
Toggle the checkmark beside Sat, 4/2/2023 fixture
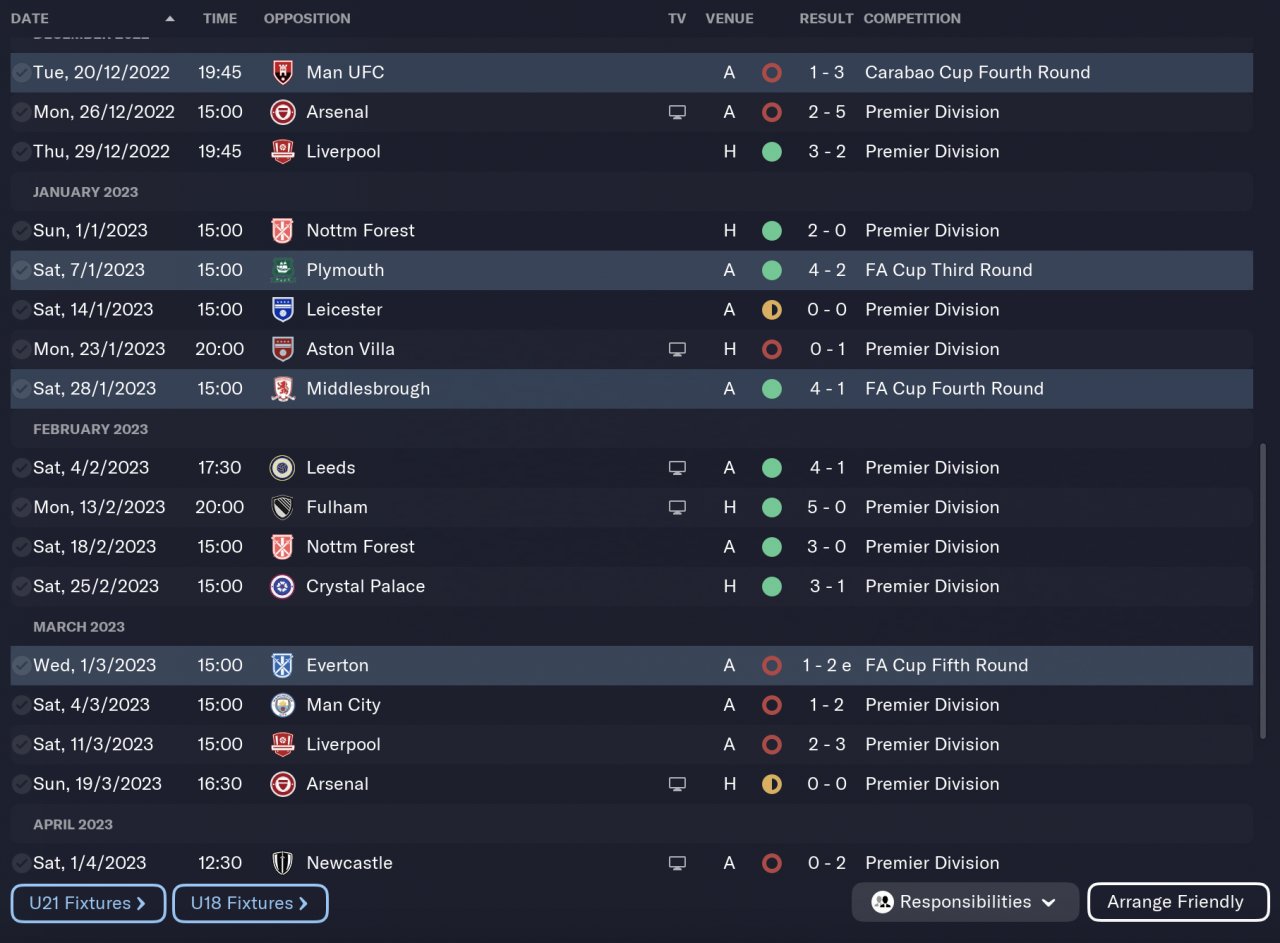point(21,468)
